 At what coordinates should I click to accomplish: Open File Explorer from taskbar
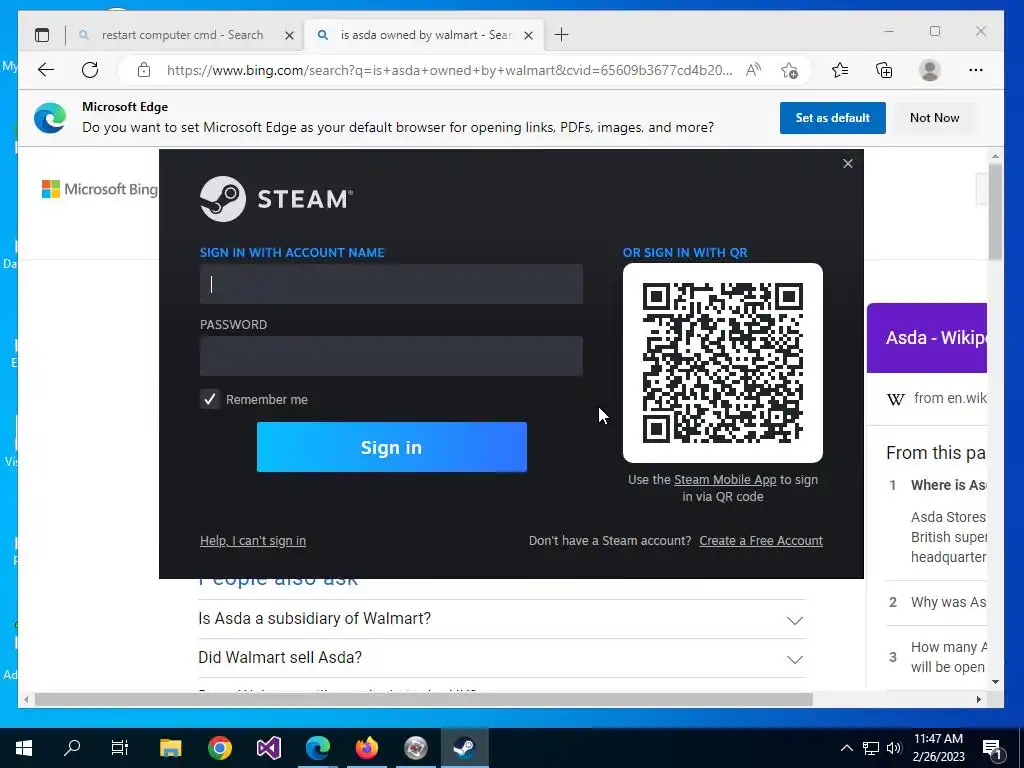pyautogui.click(x=170, y=748)
